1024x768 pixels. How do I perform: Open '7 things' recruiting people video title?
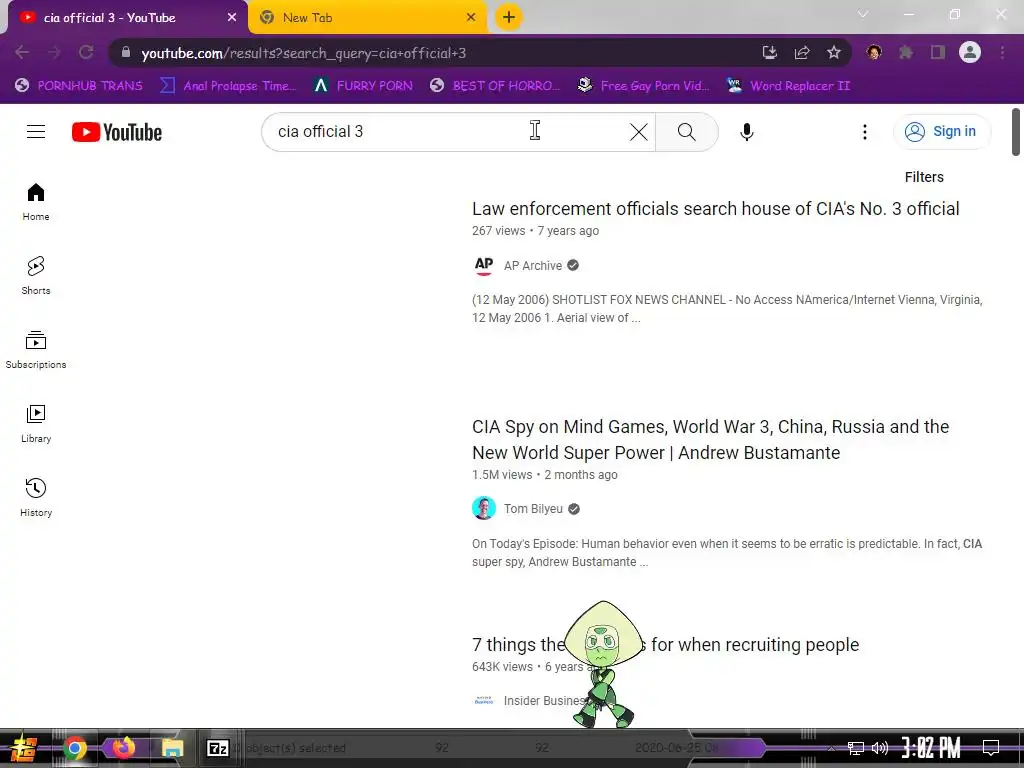[665, 645]
